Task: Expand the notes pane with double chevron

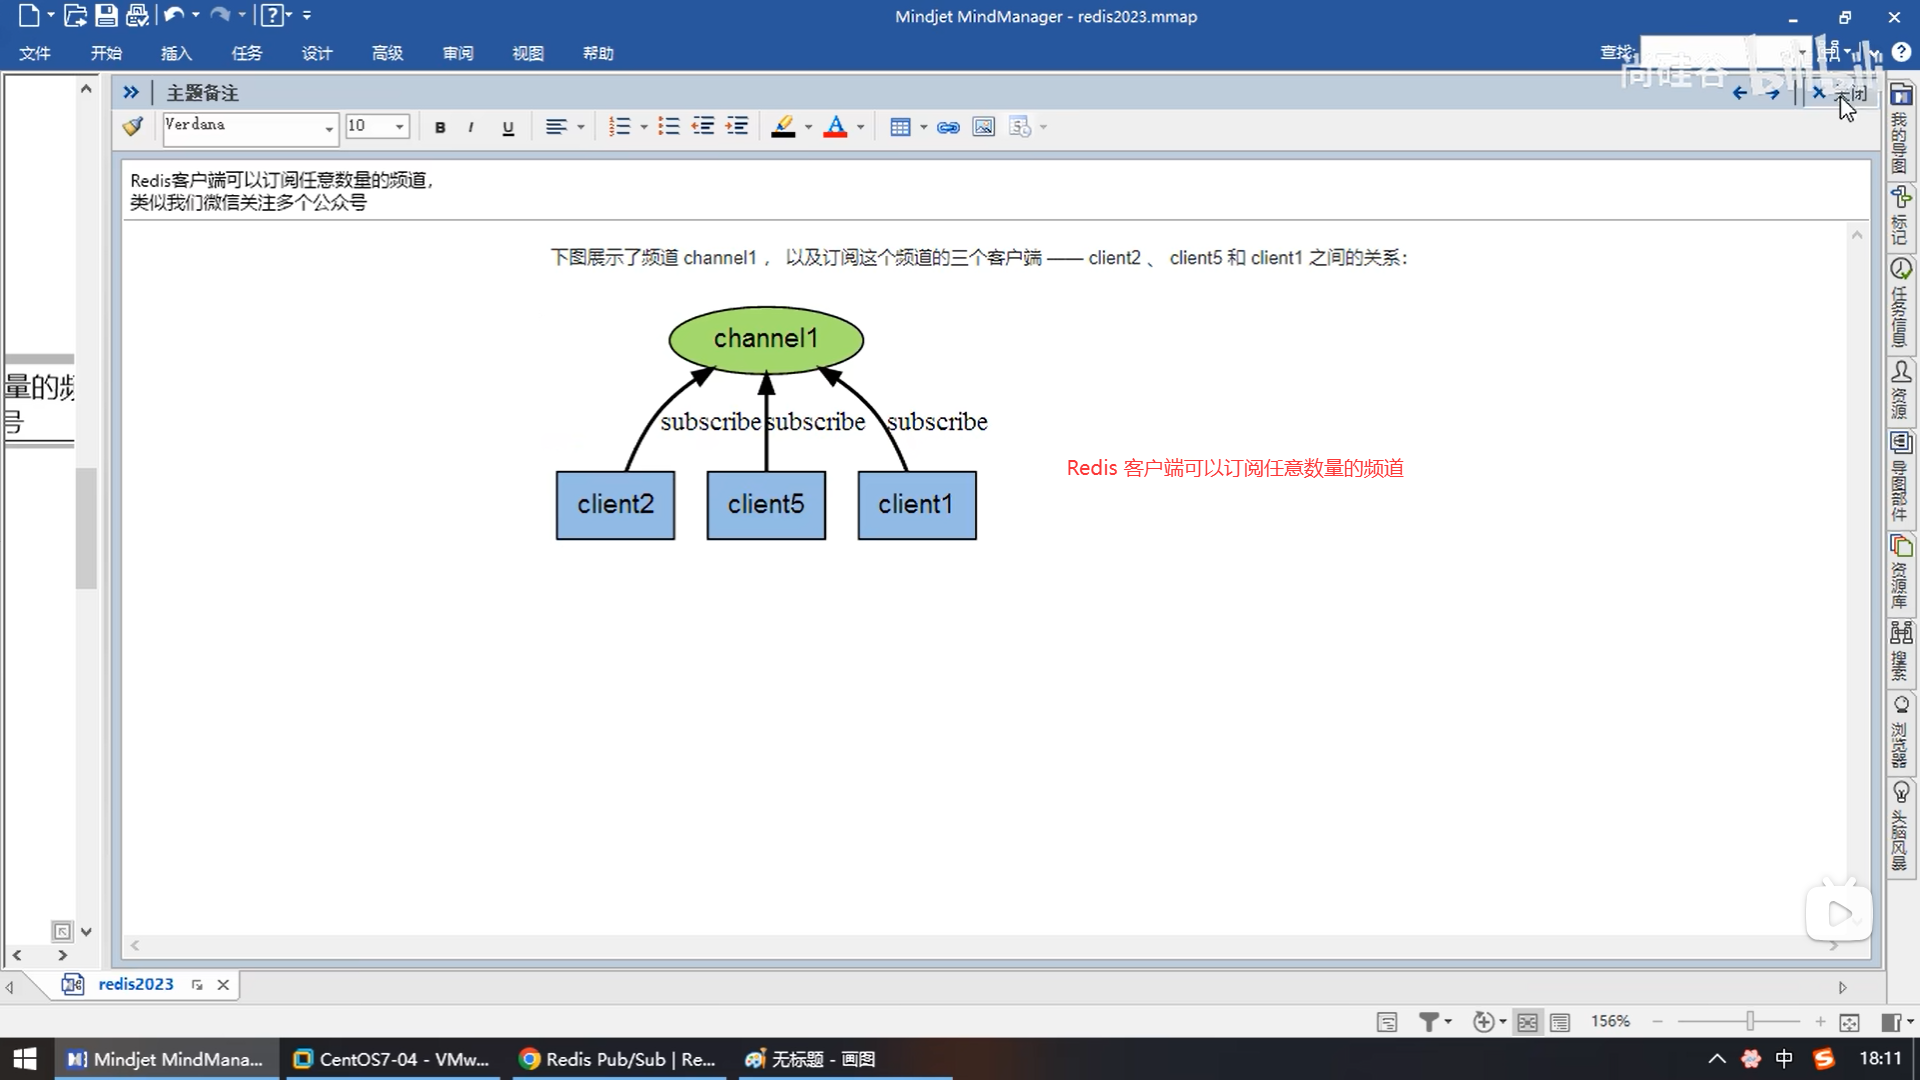Action: [x=131, y=92]
